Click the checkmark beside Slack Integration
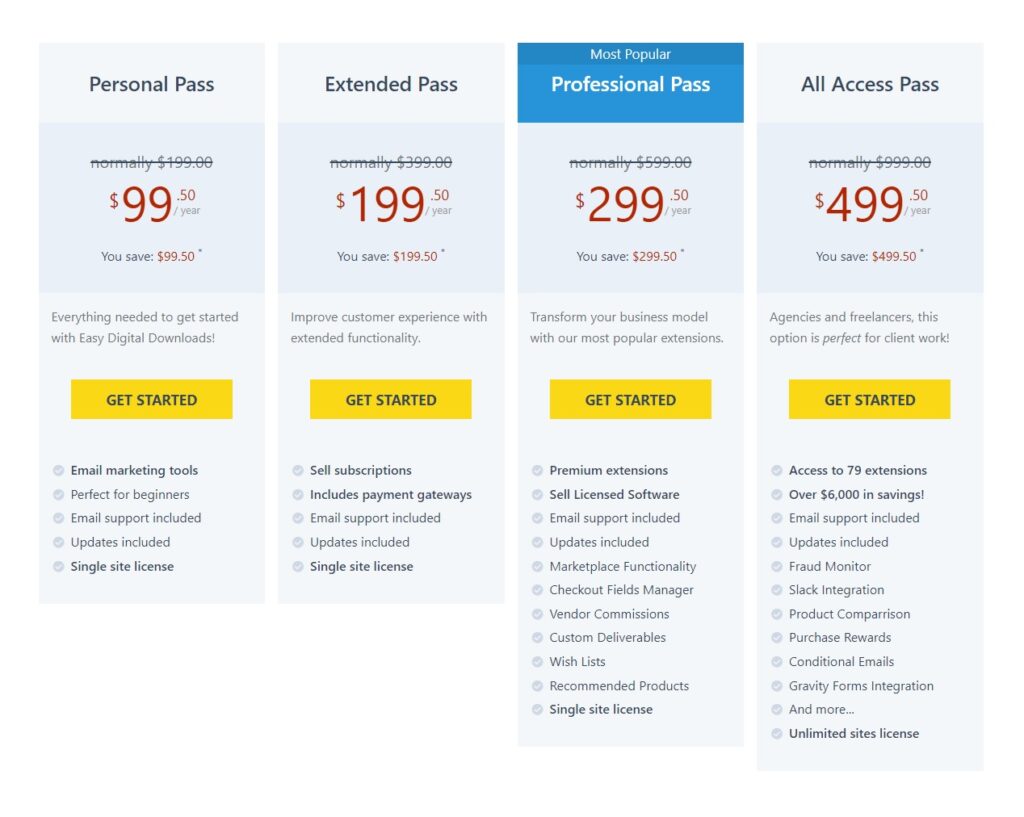The height and width of the screenshot is (817, 1024). point(777,590)
